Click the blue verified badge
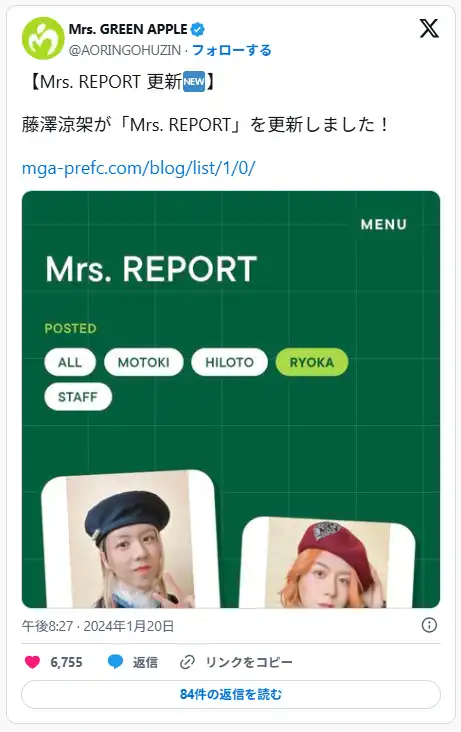This screenshot has height=732, width=461. (x=198, y=29)
